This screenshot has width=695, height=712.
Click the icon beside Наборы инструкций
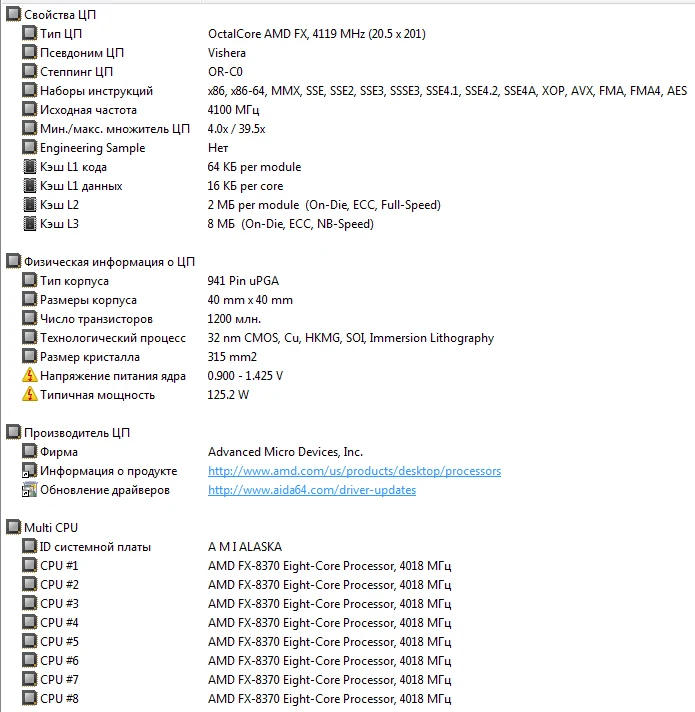click(29, 91)
